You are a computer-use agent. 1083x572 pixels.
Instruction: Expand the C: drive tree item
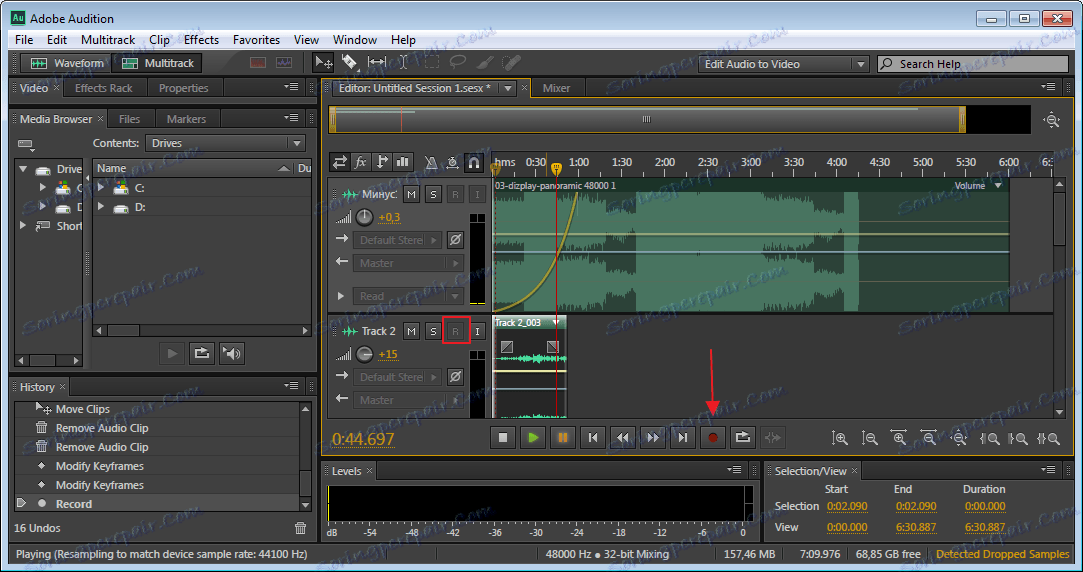[101, 188]
